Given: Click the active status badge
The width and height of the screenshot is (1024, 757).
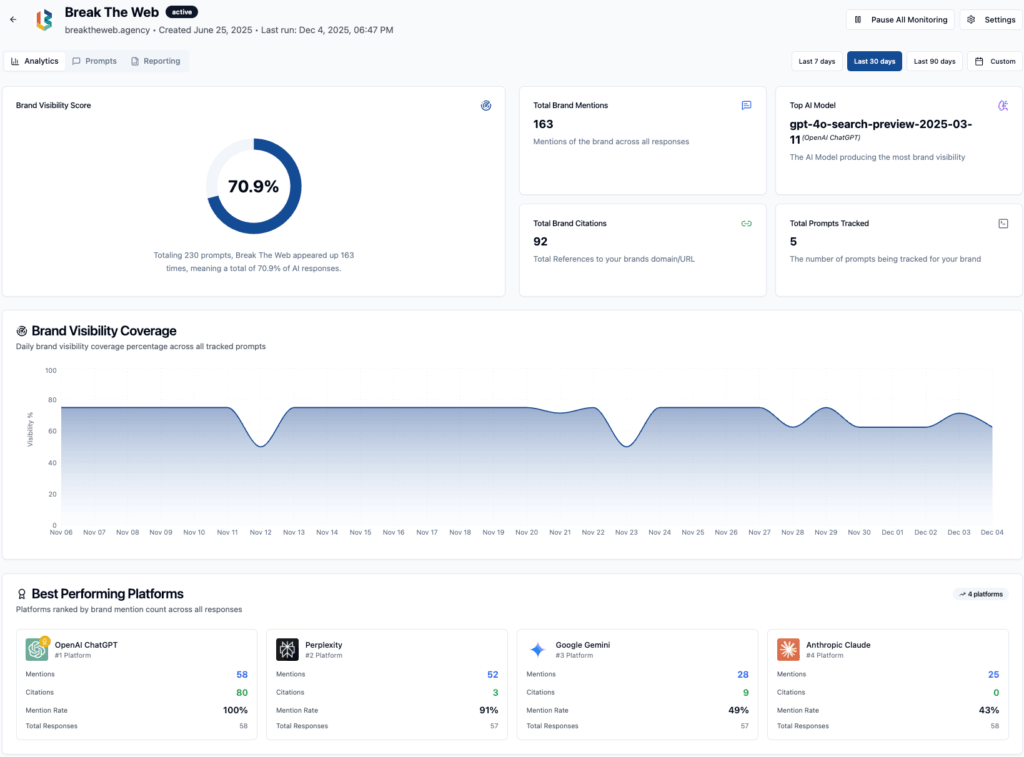Looking at the screenshot, I should pyautogui.click(x=182, y=12).
